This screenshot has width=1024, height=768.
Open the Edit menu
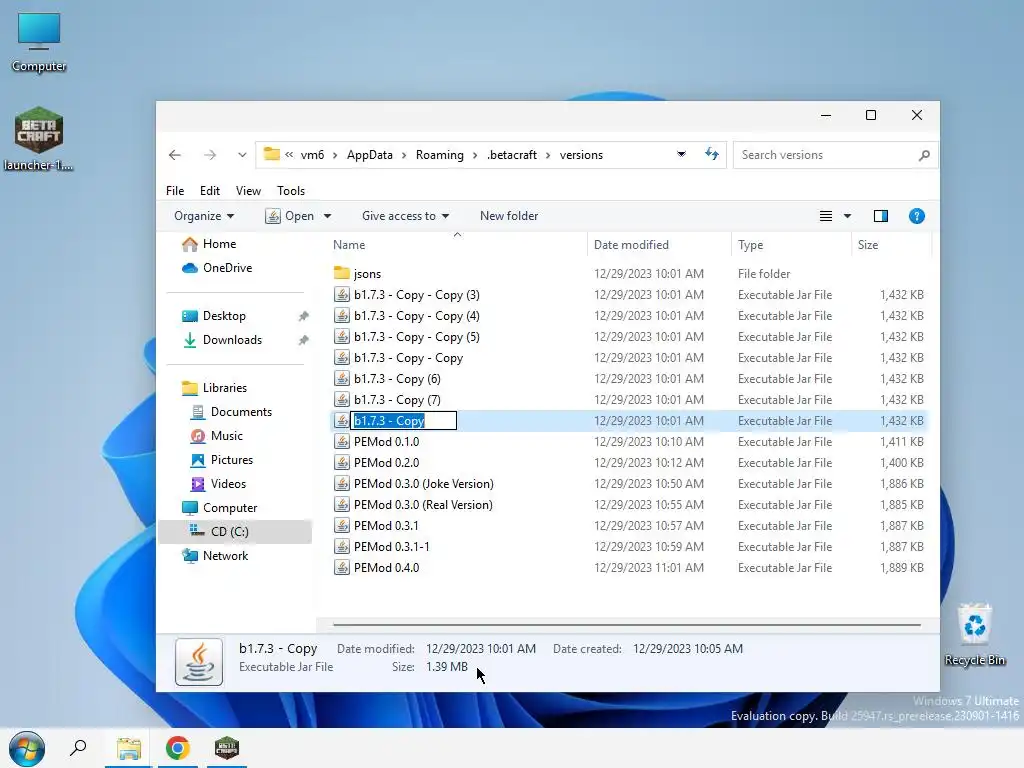tap(210, 191)
